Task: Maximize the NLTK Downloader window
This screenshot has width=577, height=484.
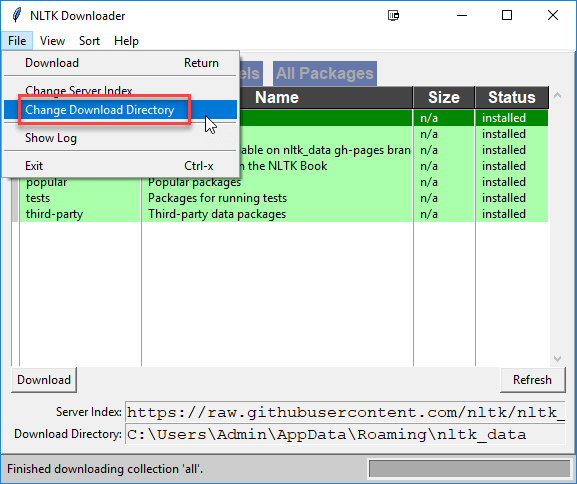Action: [x=507, y=15]
